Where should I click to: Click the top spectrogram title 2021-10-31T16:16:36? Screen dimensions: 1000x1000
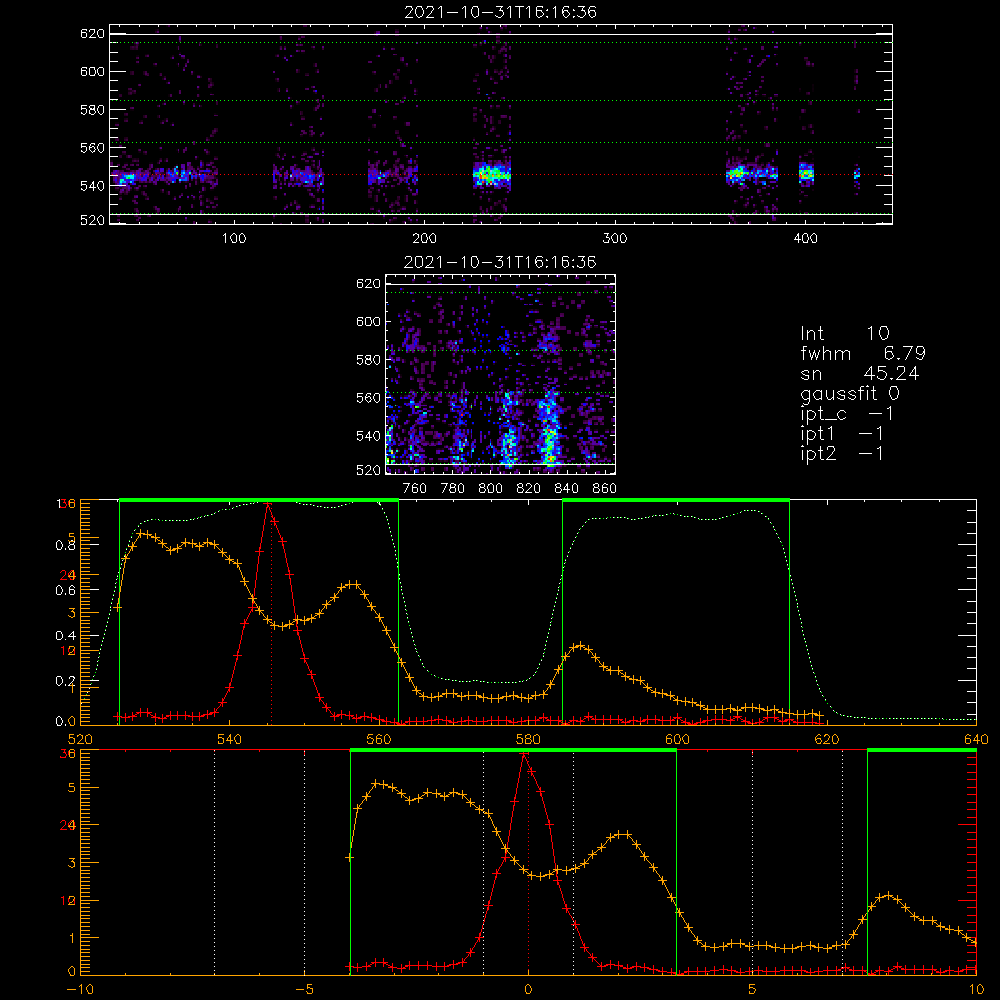[500, 12]
